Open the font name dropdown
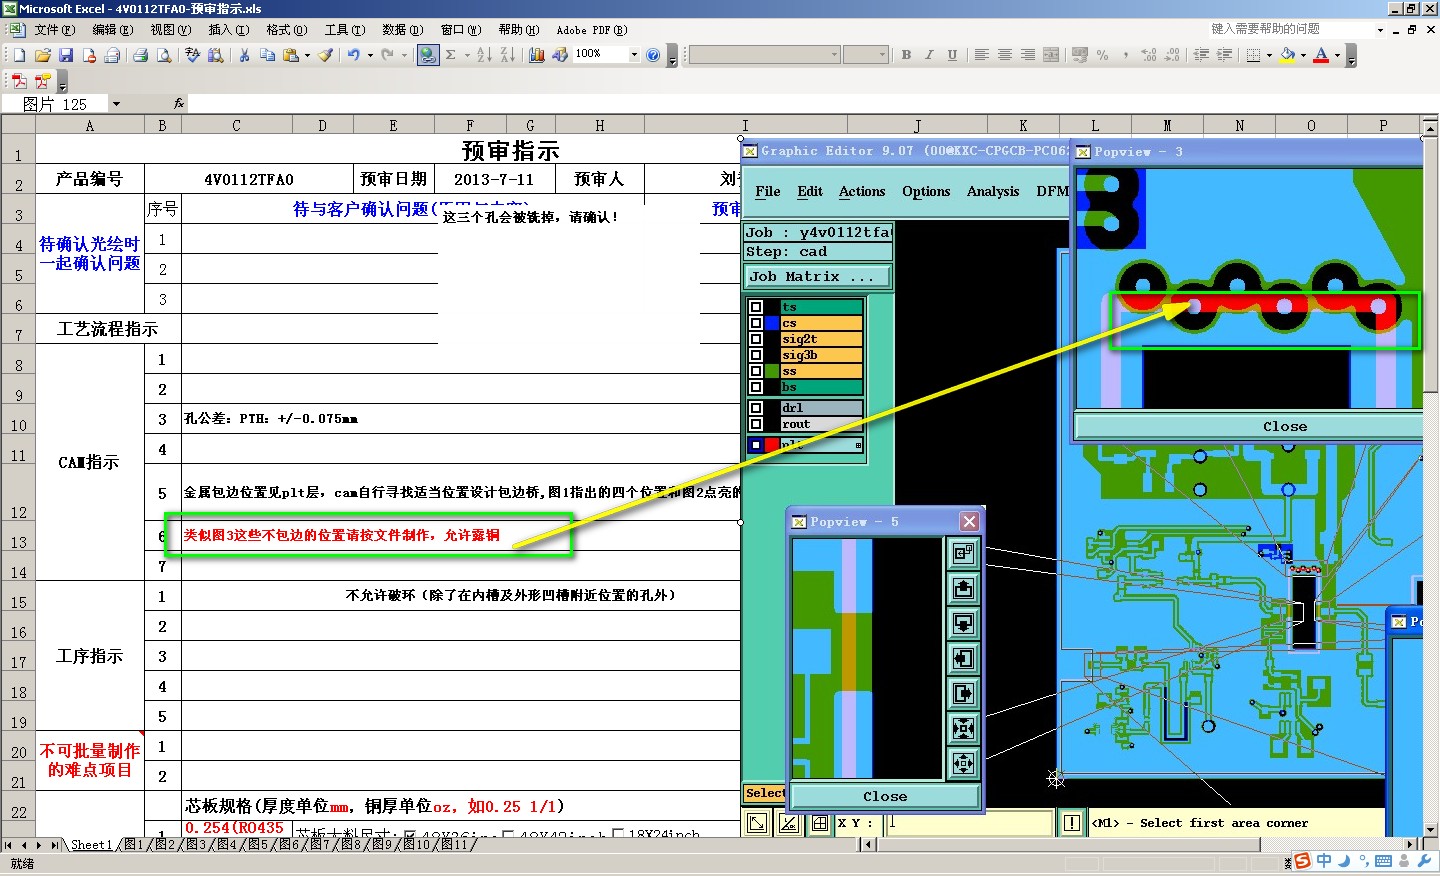The width and height of the screenshot is (1440, 876). tap(834, 55)
